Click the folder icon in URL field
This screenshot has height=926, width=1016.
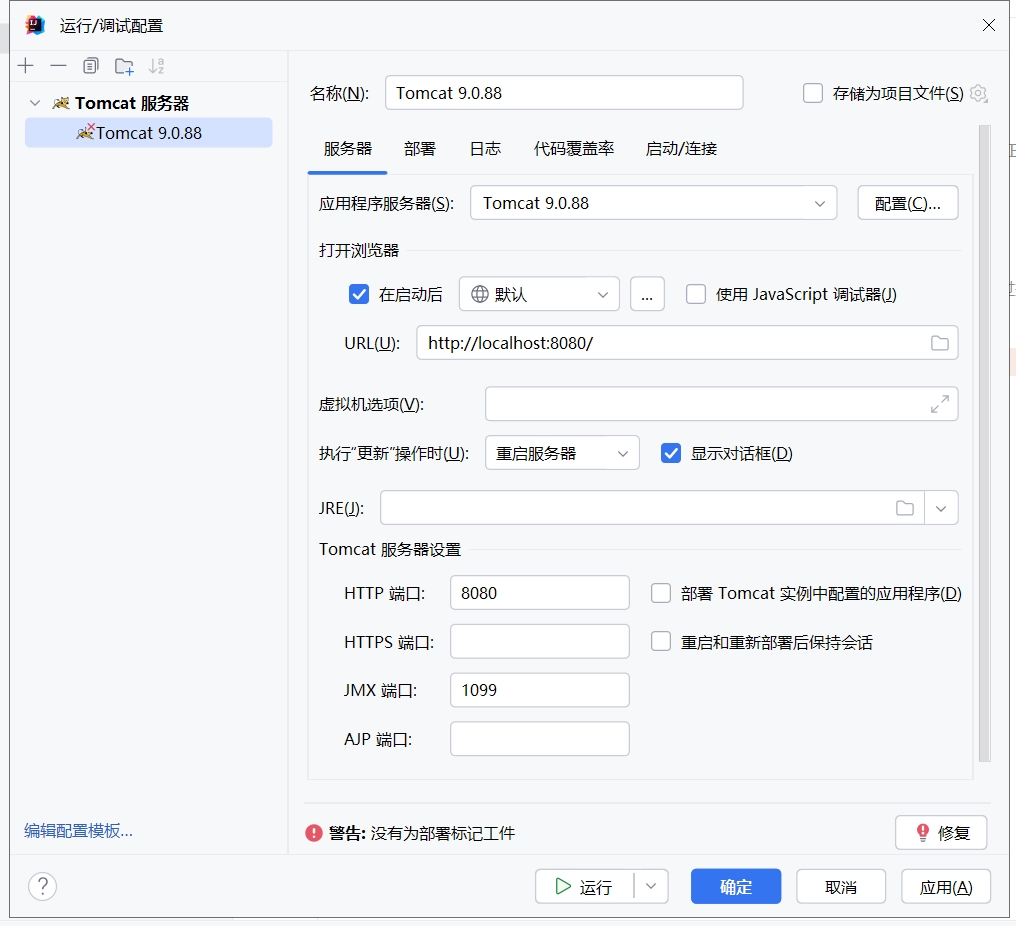click(939, 343)
